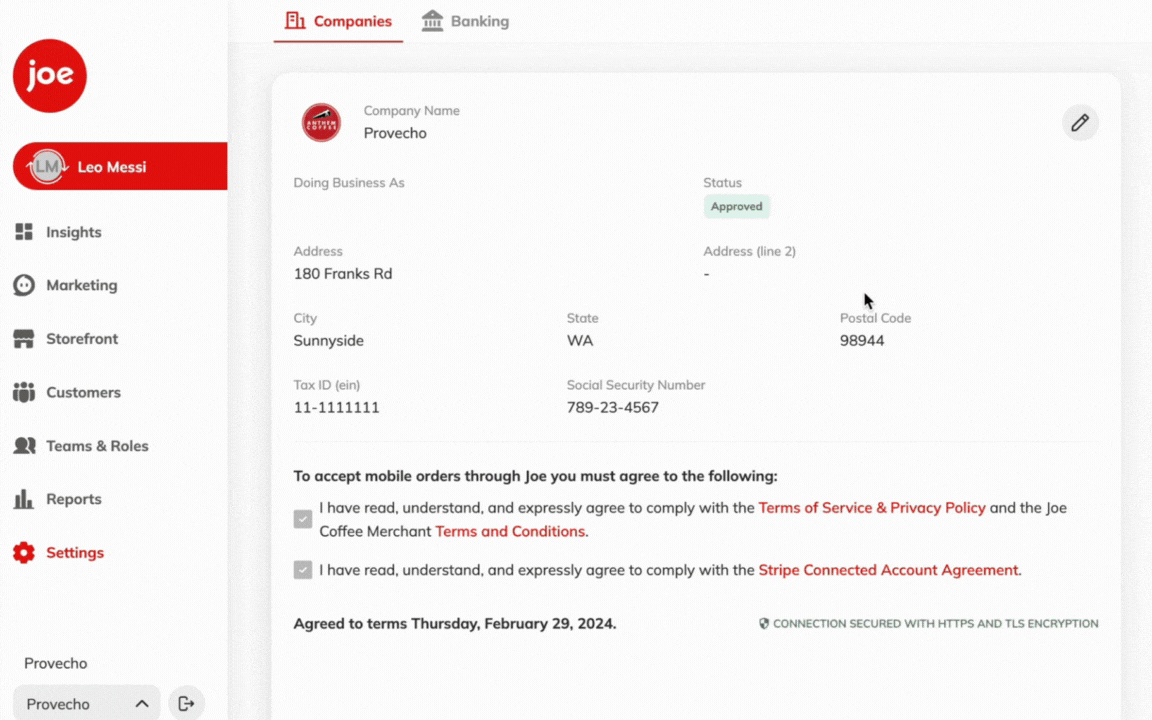The height and width of the screenshot is (720, 1152).
Task: Click the postal code 98944
Action: (862, 341)
